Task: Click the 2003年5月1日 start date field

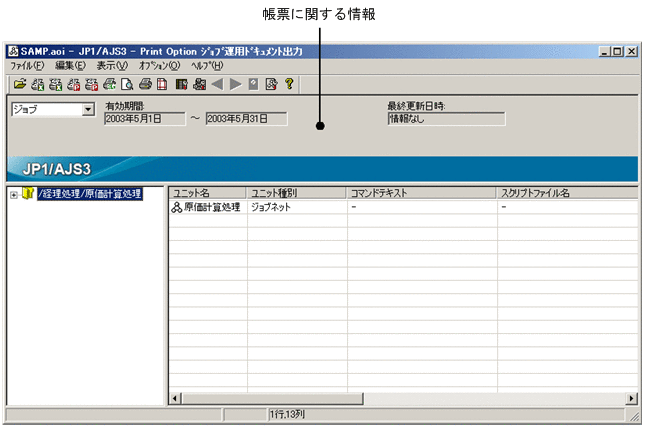Action: 144,119
